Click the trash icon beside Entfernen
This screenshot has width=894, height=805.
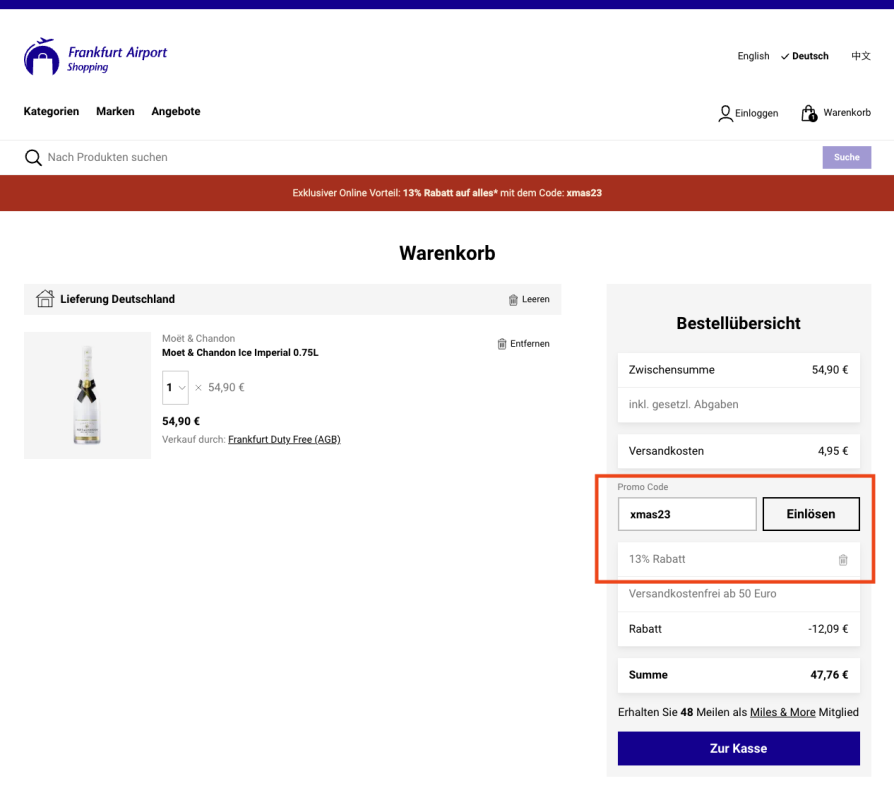click(502, 344)
